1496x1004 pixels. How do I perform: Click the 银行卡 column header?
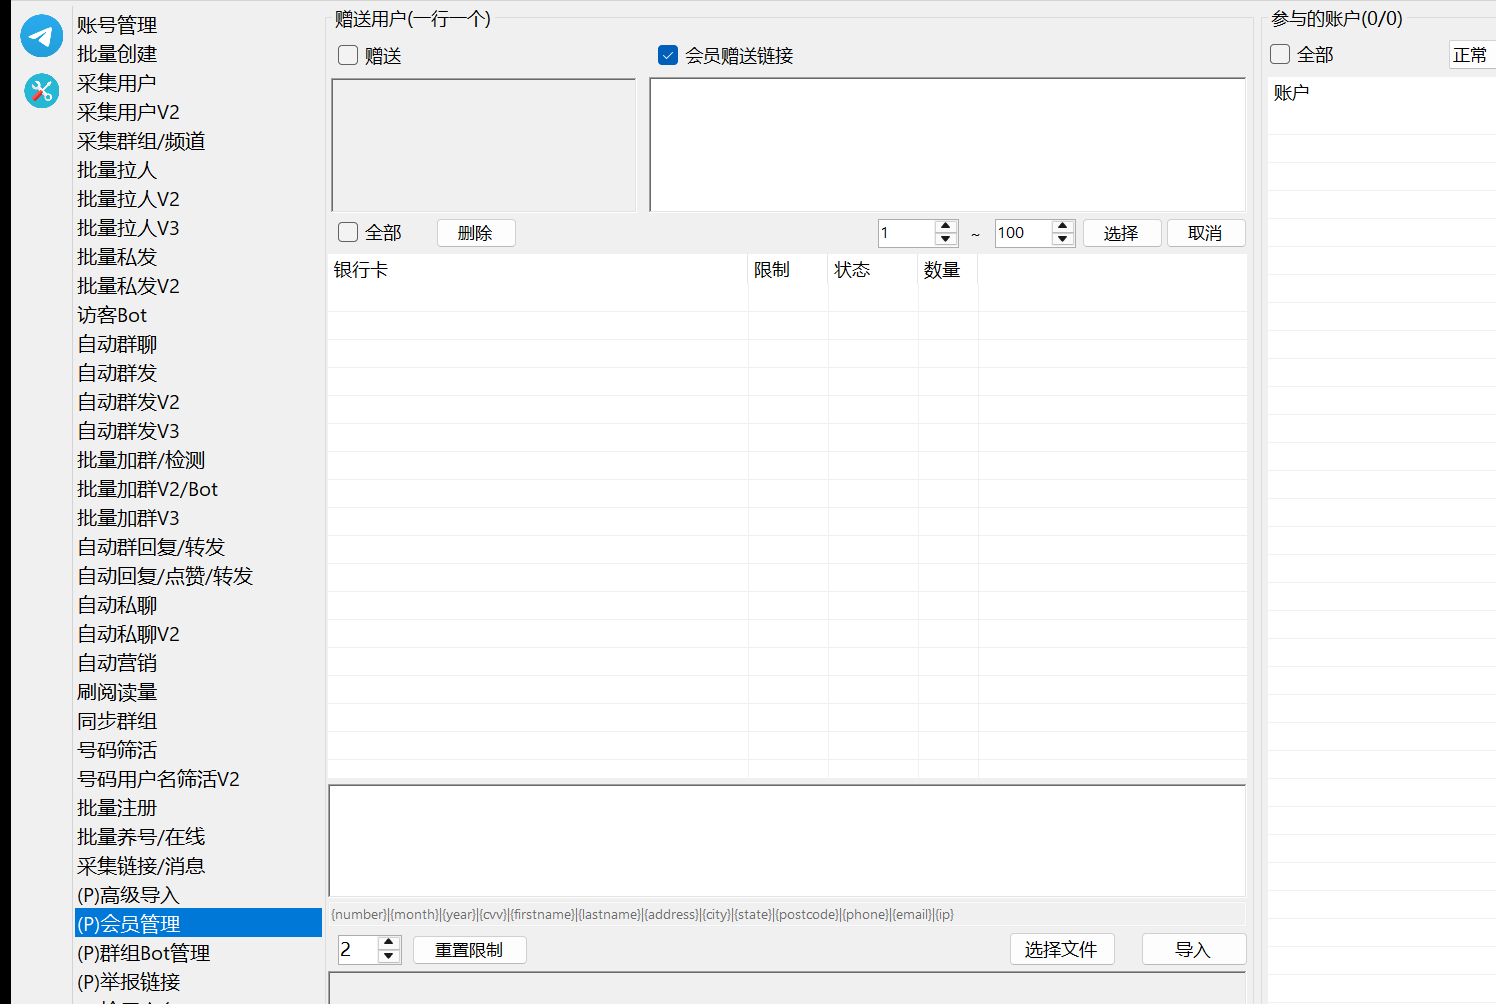click(538, 270)
